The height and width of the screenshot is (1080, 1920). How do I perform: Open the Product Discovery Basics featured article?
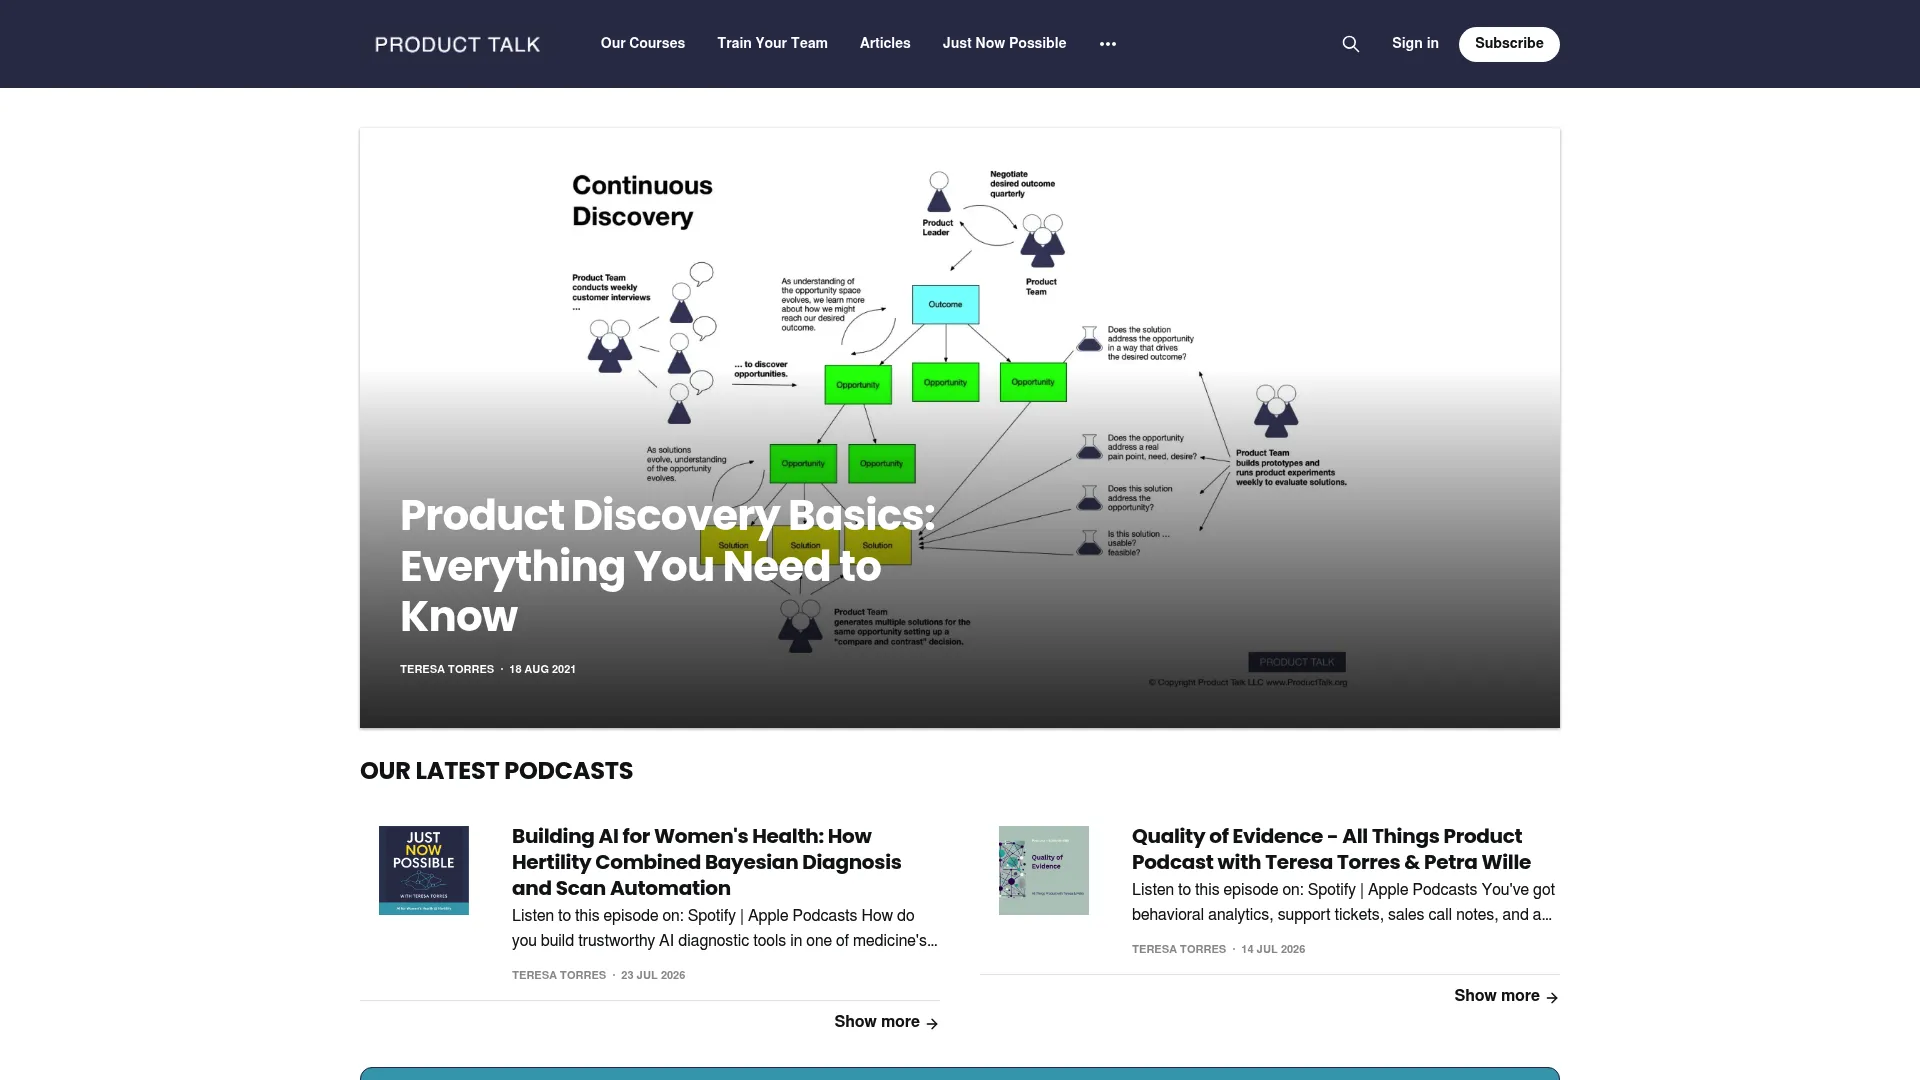667,565
